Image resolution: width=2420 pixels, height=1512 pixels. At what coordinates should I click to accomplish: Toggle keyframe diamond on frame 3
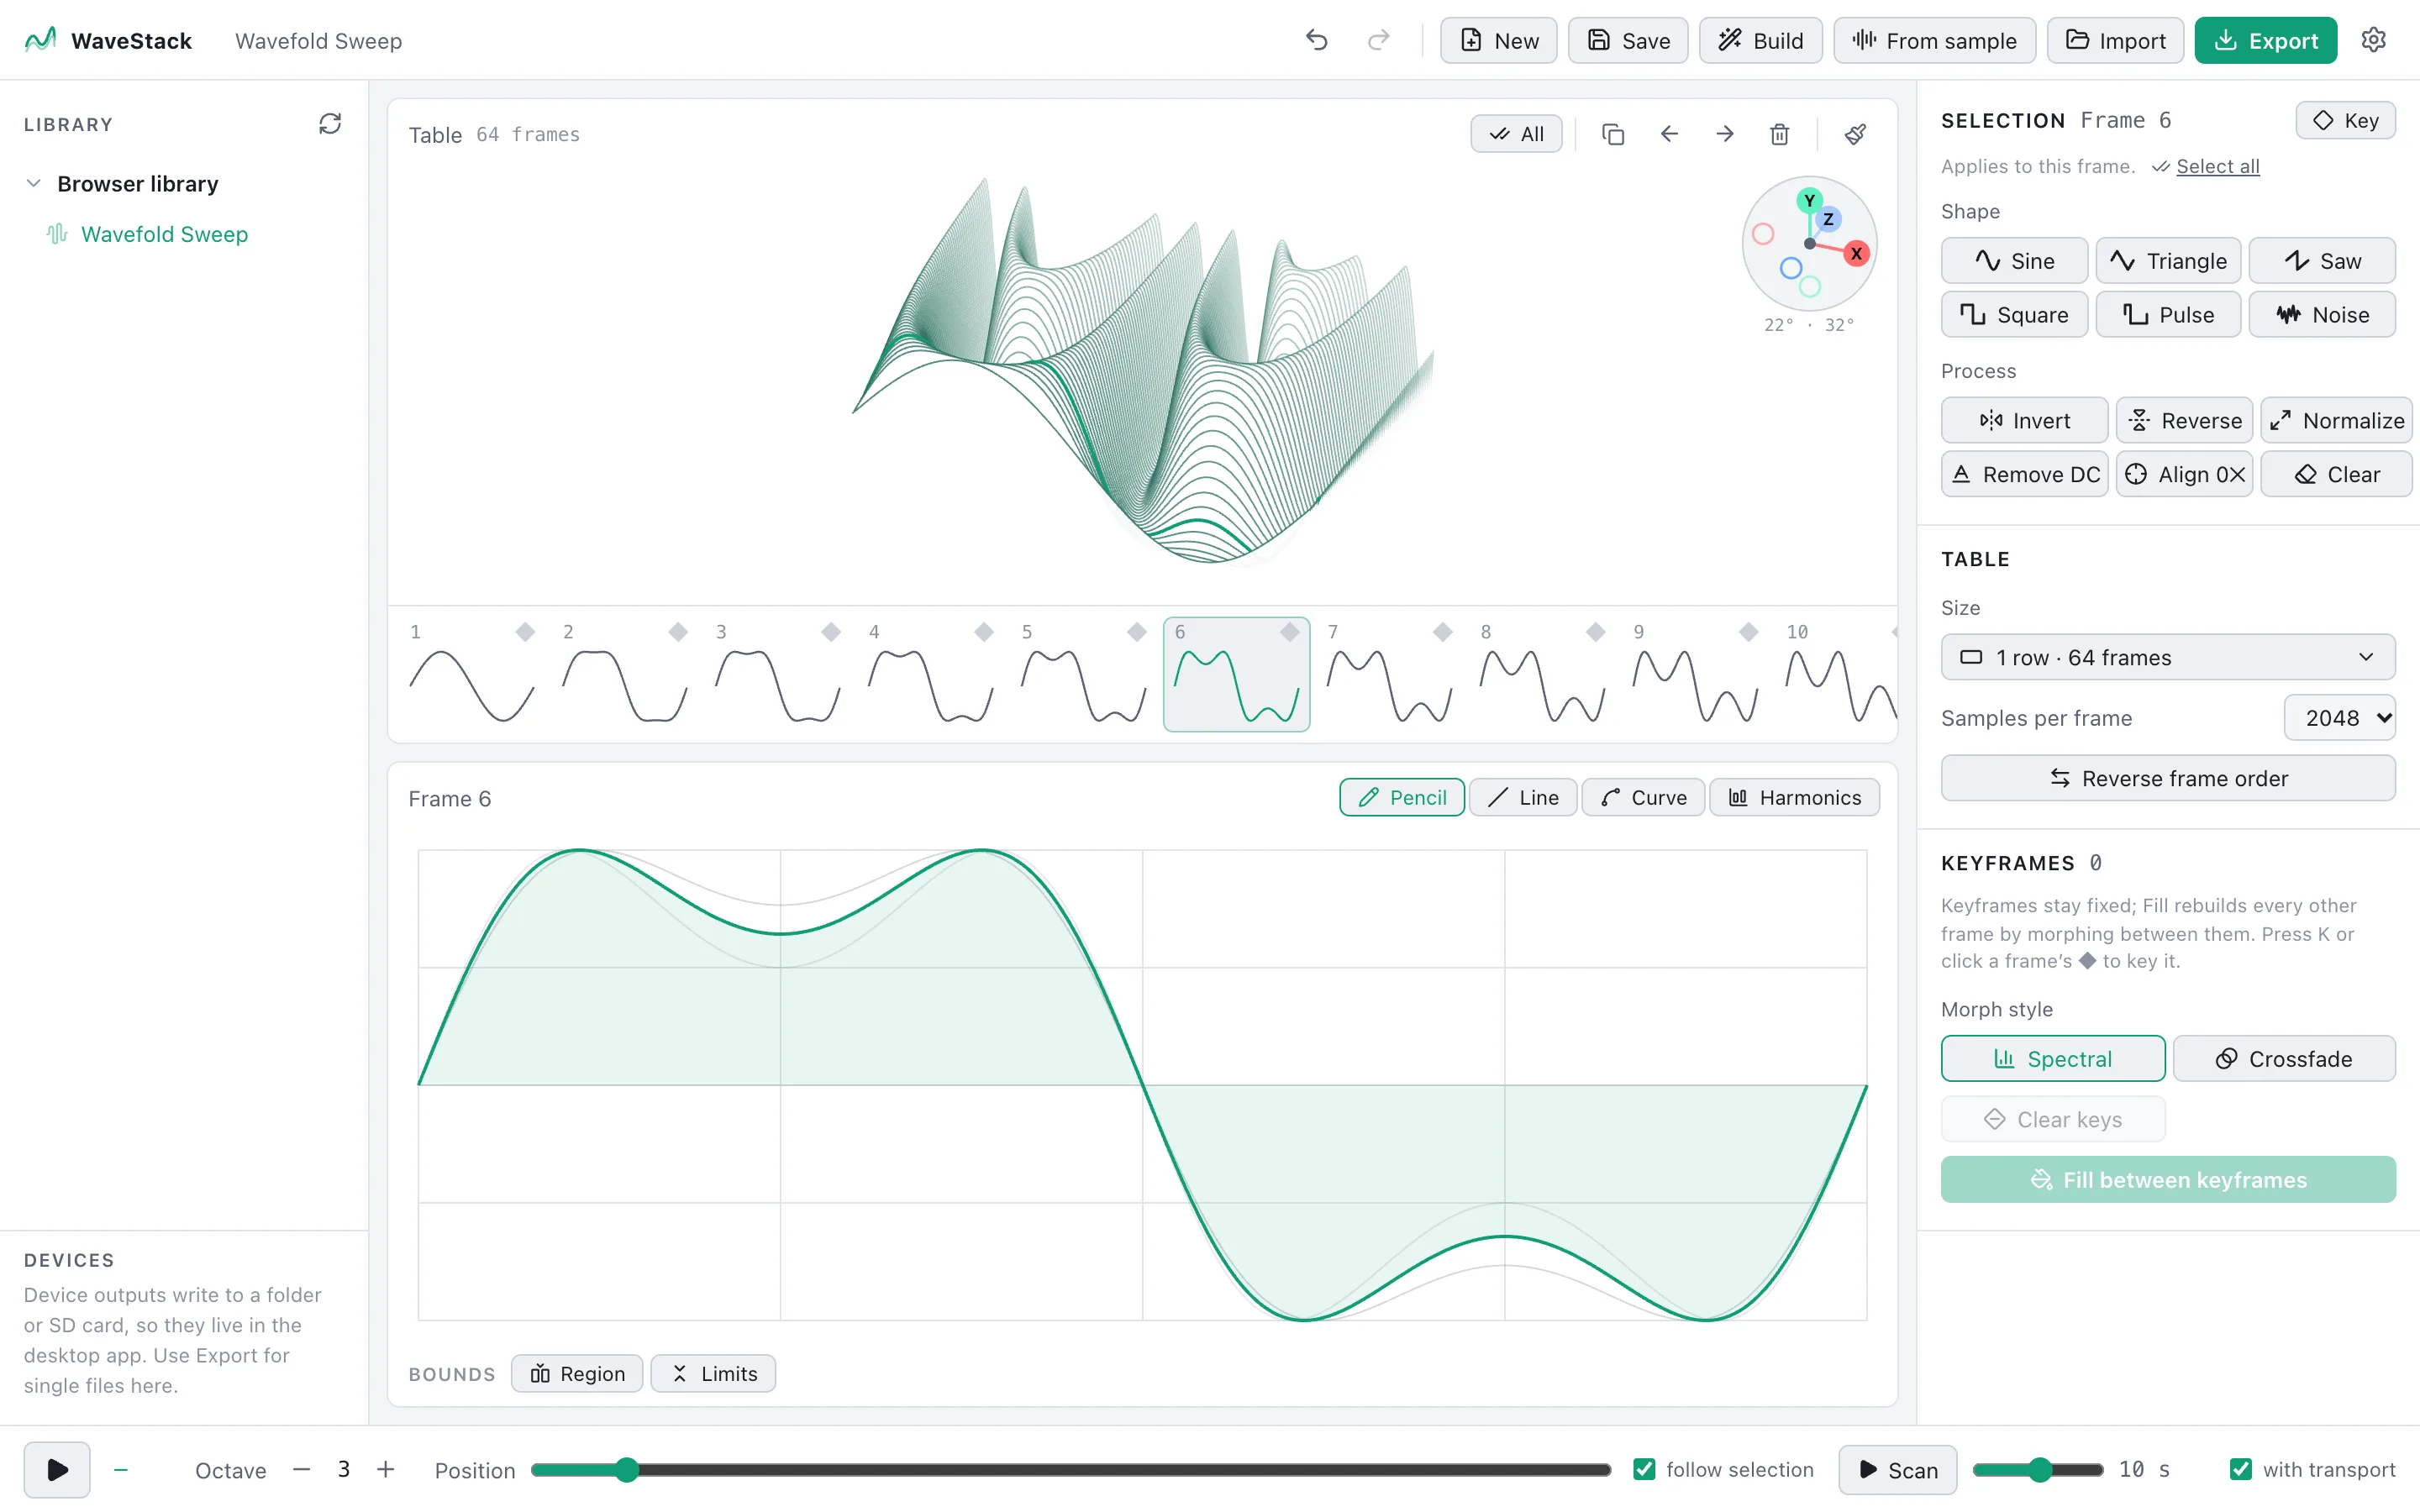(x=830, y=632)
